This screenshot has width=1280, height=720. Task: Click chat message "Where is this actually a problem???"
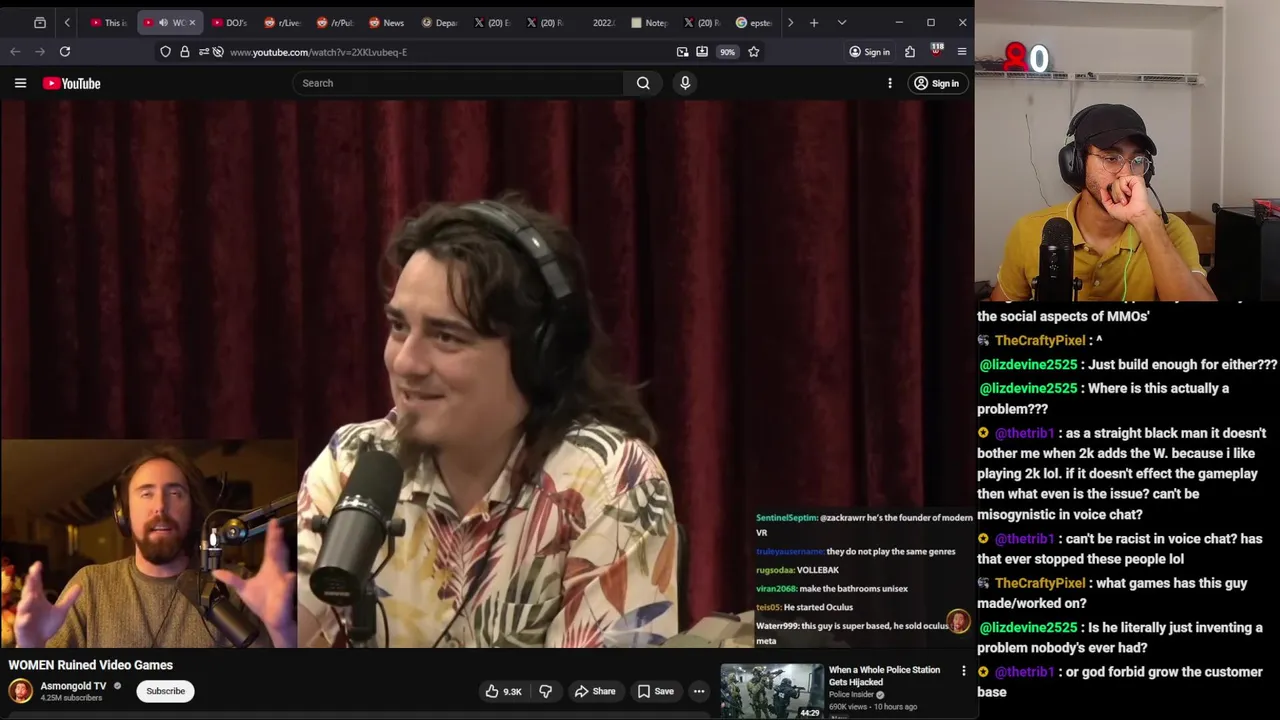click(1104, 398)
